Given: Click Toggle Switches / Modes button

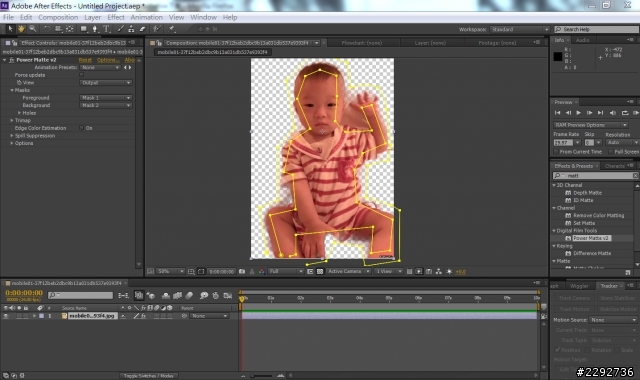Looking at the screenshot, I should [x=149, y=376].
